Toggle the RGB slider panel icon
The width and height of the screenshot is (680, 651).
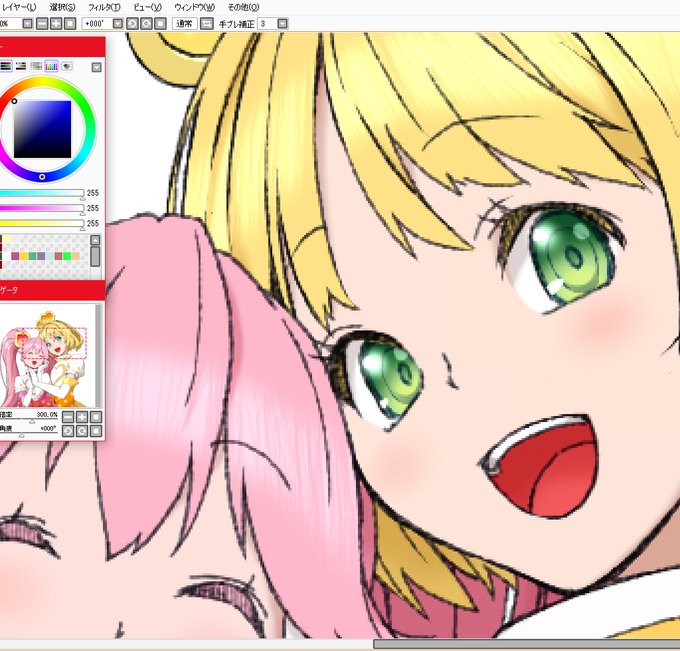point(6,66)
